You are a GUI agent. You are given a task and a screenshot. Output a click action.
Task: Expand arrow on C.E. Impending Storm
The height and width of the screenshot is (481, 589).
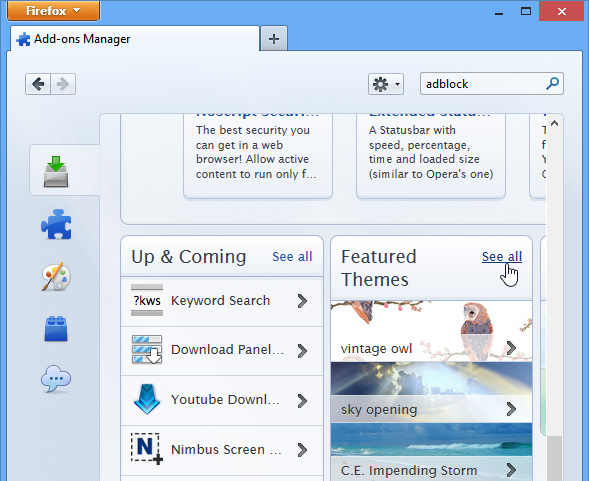click(x=511, y=470)
